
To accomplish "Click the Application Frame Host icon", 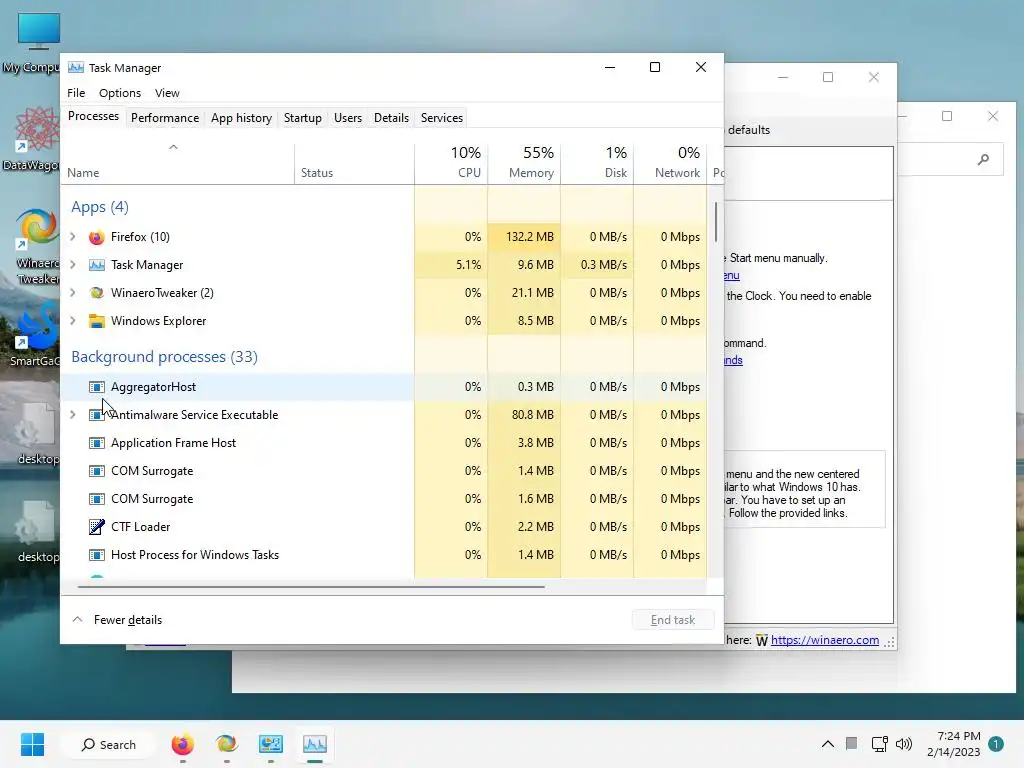I will coord(97,443).
